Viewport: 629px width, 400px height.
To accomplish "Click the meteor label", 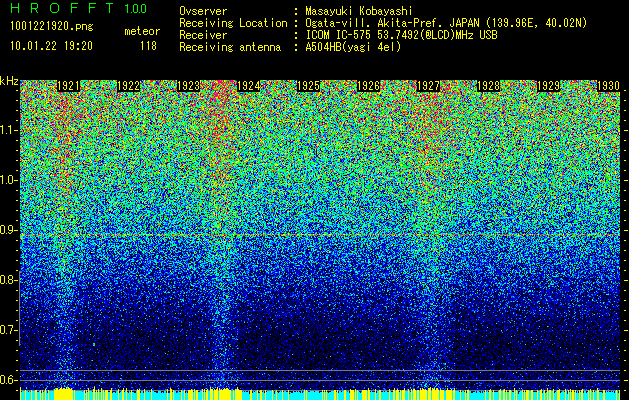I will (x=142, y=31).
